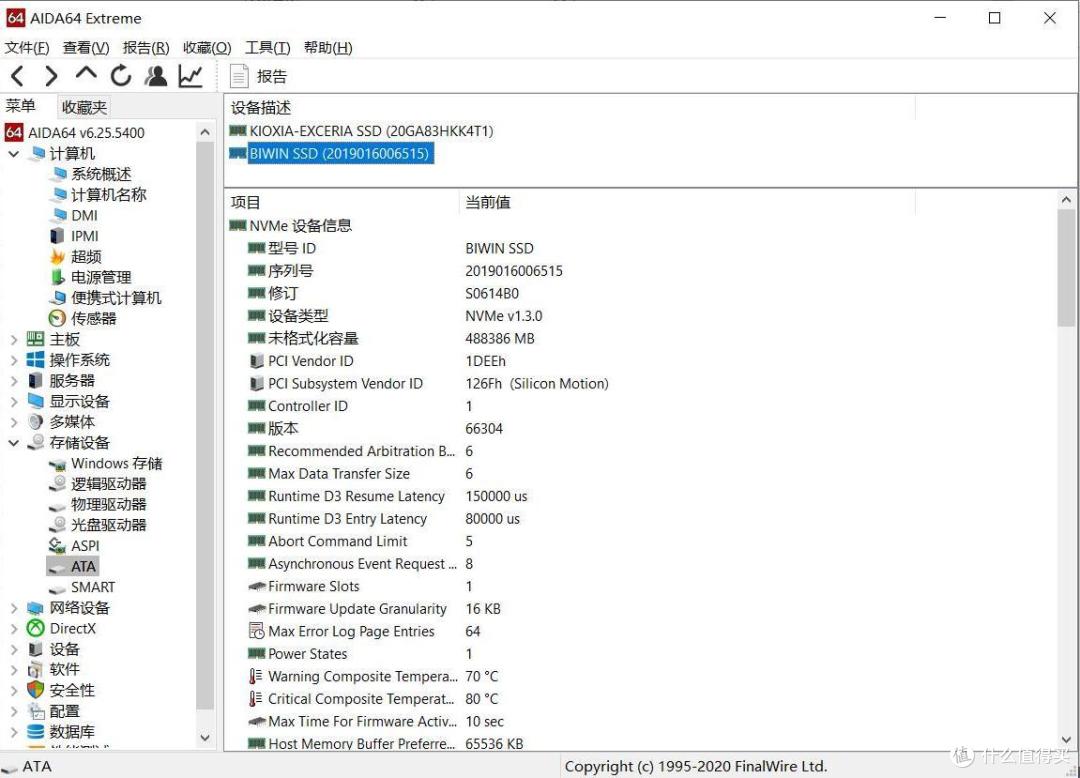Open the 报告(R) menu
Image resolution: width=1080 pixels, height=778 pixels.
(x=146, y=48)
